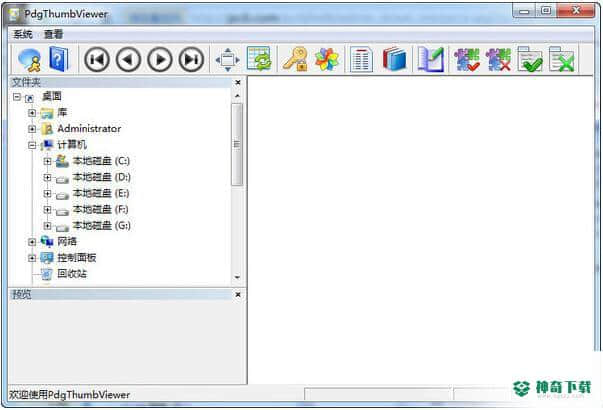Select 本地磁盘 (C:) drive
603x410 pixels.
point(102,161)
